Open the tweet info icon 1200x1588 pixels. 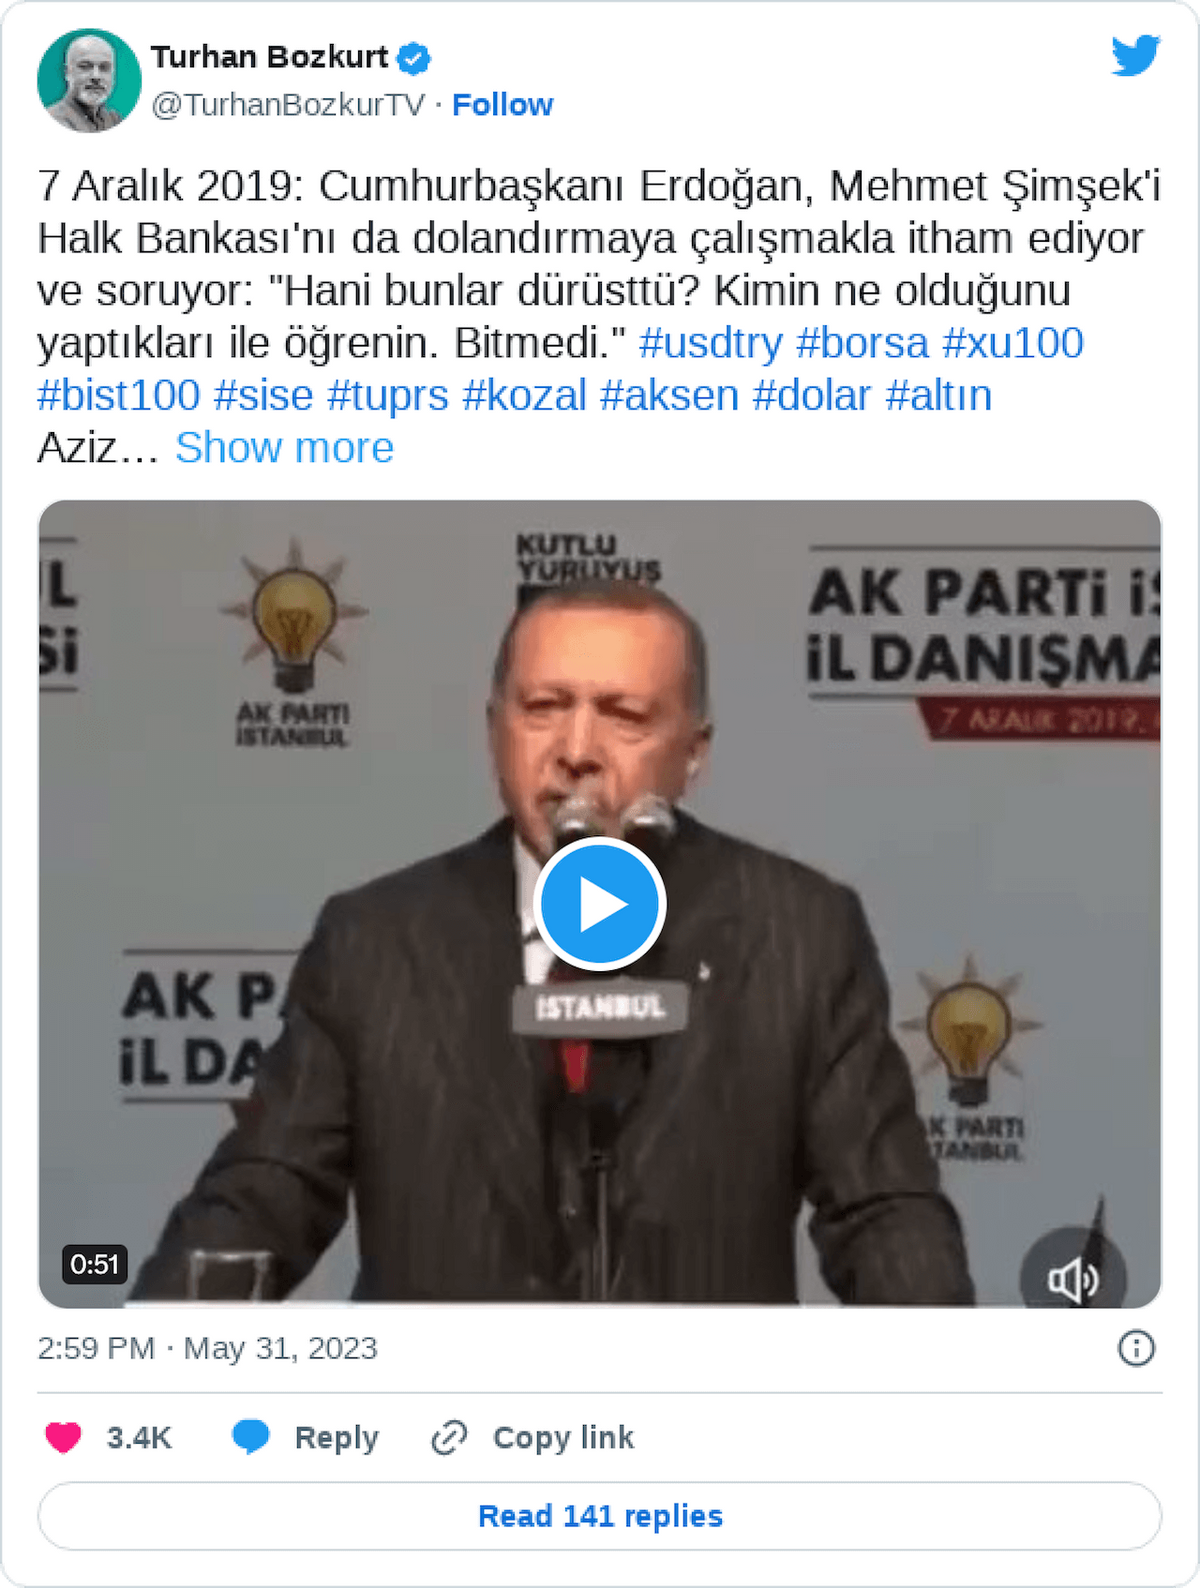[x=1136, y=1348]
